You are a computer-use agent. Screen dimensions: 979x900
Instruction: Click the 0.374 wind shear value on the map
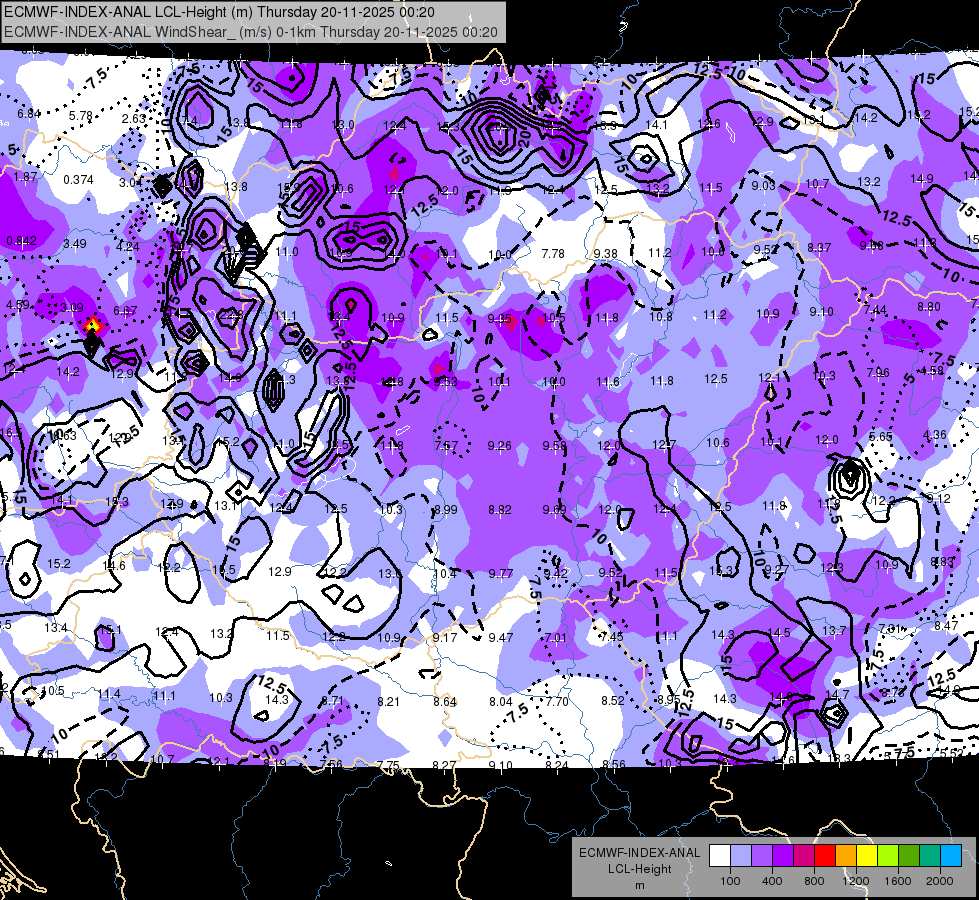point(79,180)
